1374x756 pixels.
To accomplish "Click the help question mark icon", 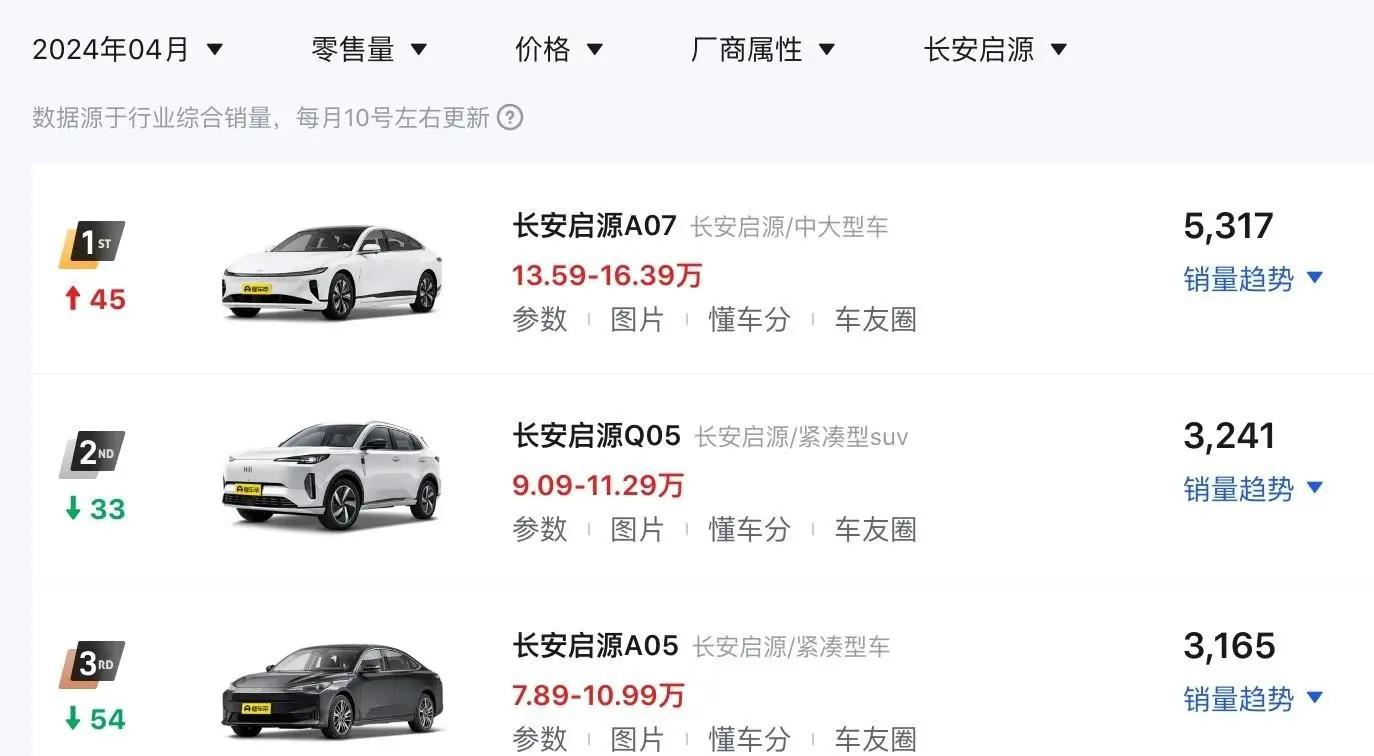I will [510, 118].
